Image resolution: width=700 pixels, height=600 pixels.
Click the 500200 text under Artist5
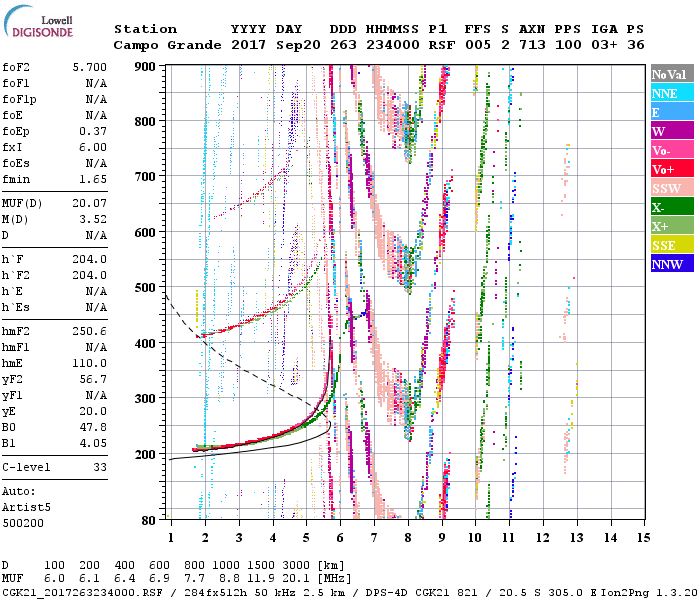coord(23,523)
